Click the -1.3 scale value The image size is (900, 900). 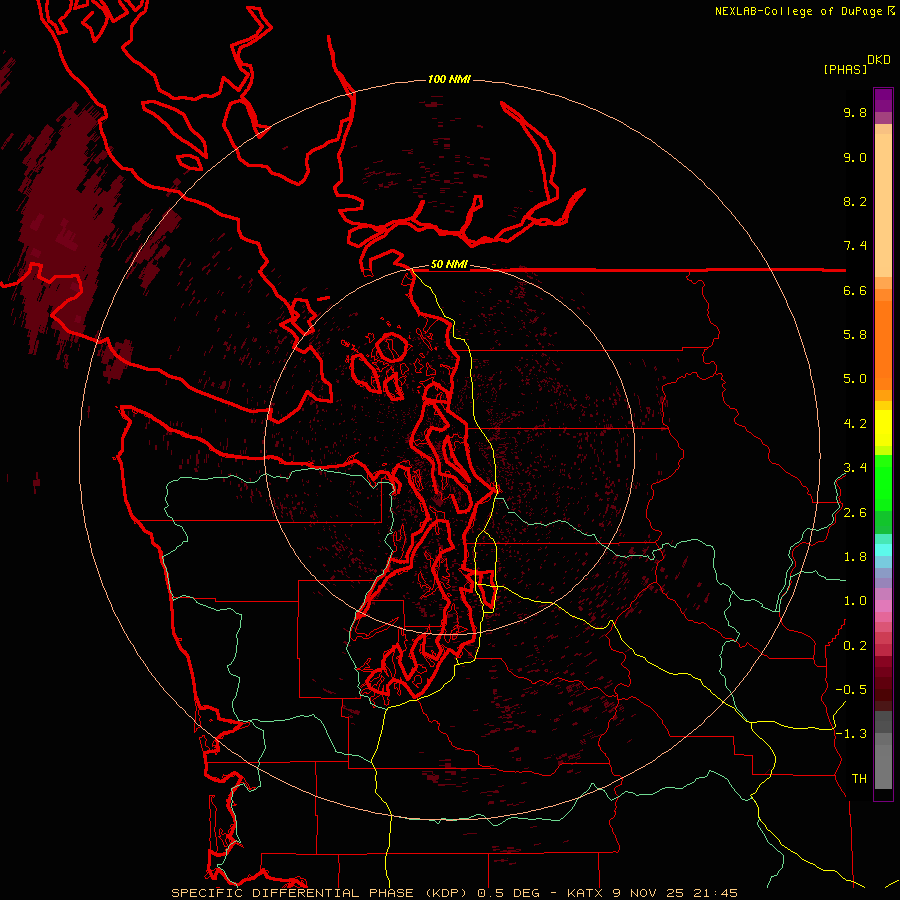(x=851, y=734)
